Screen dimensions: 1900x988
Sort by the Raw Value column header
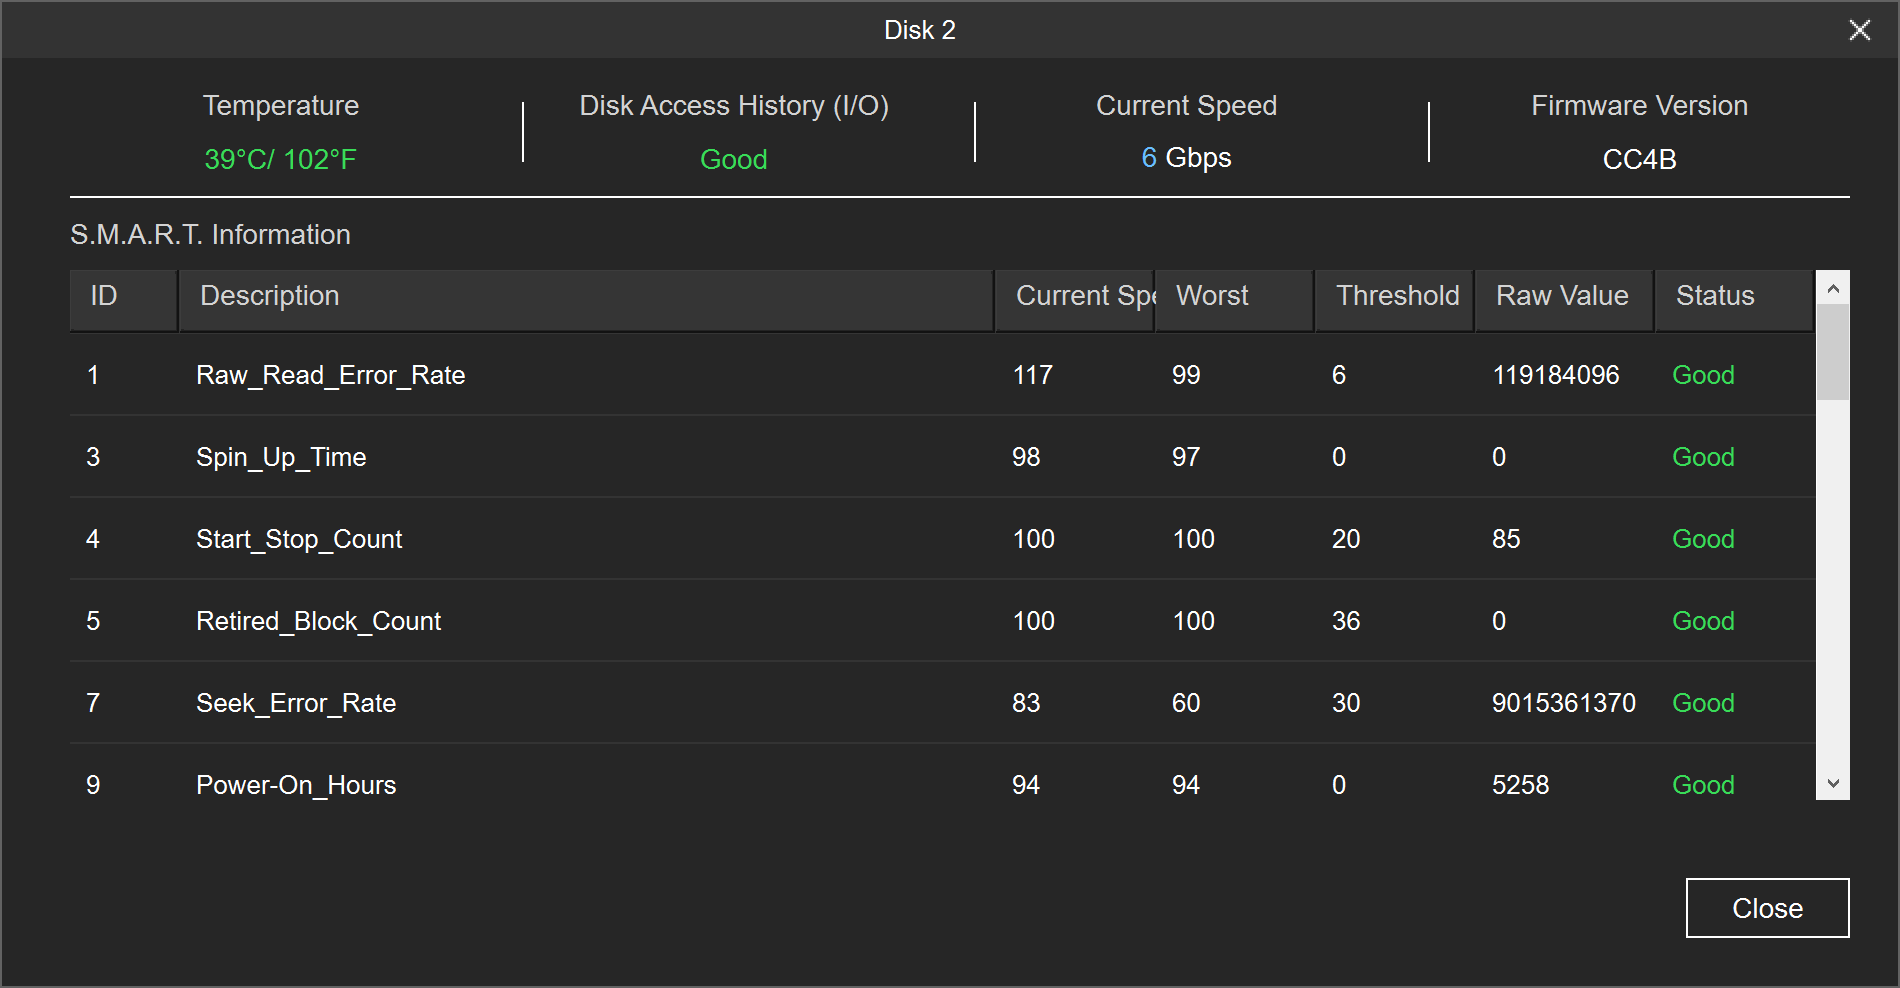coord(1563,296)
